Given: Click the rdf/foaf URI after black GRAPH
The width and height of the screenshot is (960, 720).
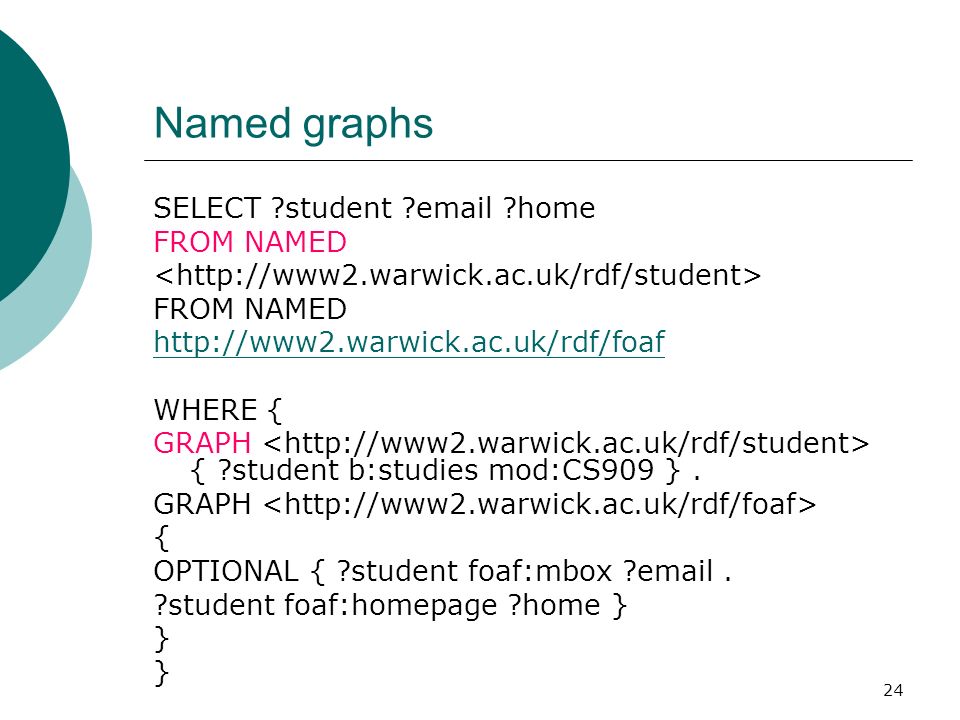Looking at the screenshot, I should pyautogui.click(x=540, y=504).
